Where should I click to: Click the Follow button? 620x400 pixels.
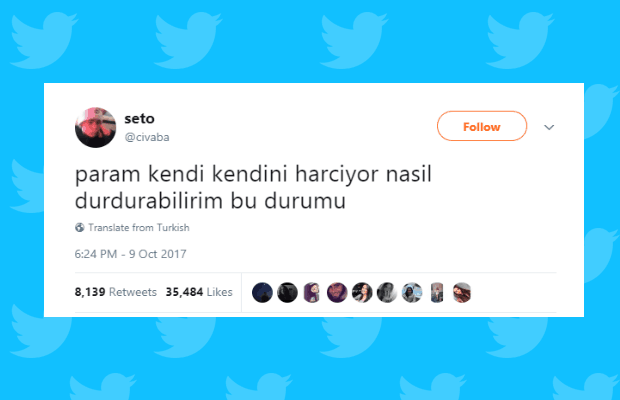click(482, 126)
